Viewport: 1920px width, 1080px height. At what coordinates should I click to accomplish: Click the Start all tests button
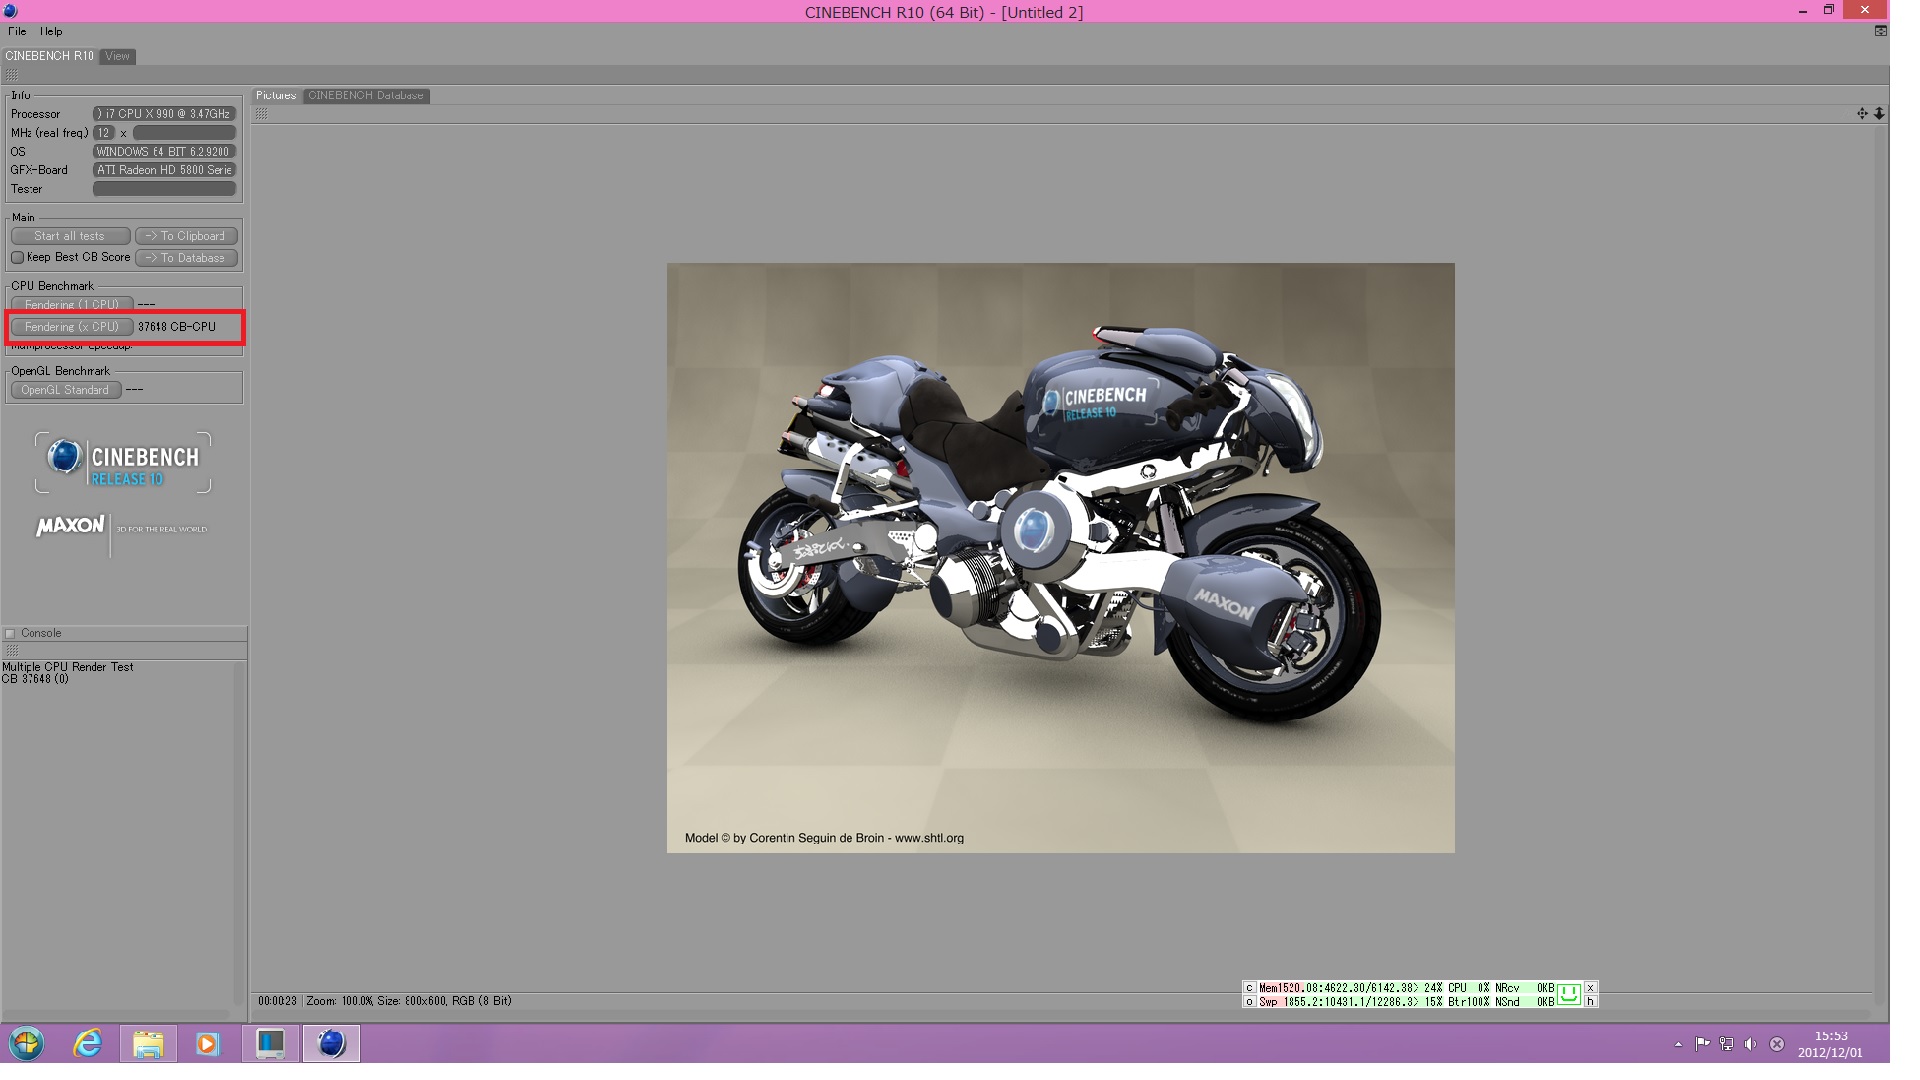coord(70,236)
